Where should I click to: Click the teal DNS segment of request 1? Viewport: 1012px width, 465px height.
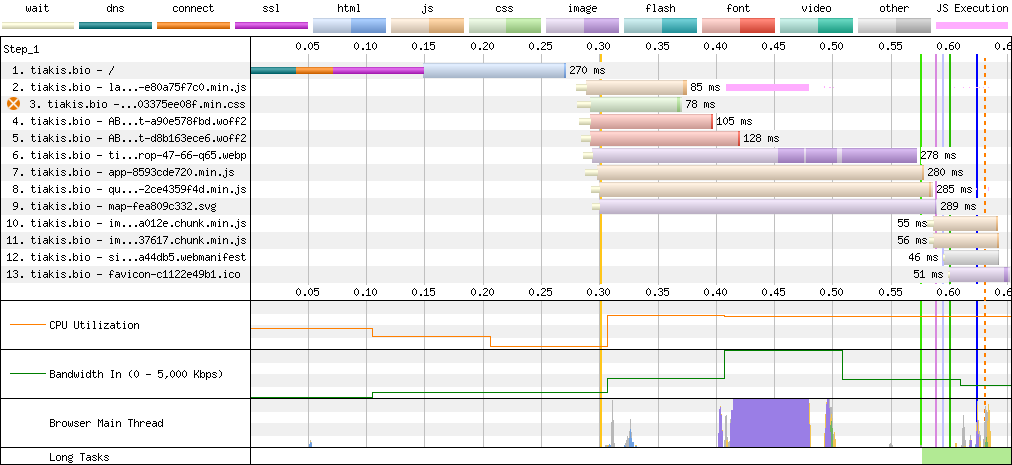click(274, 70)
